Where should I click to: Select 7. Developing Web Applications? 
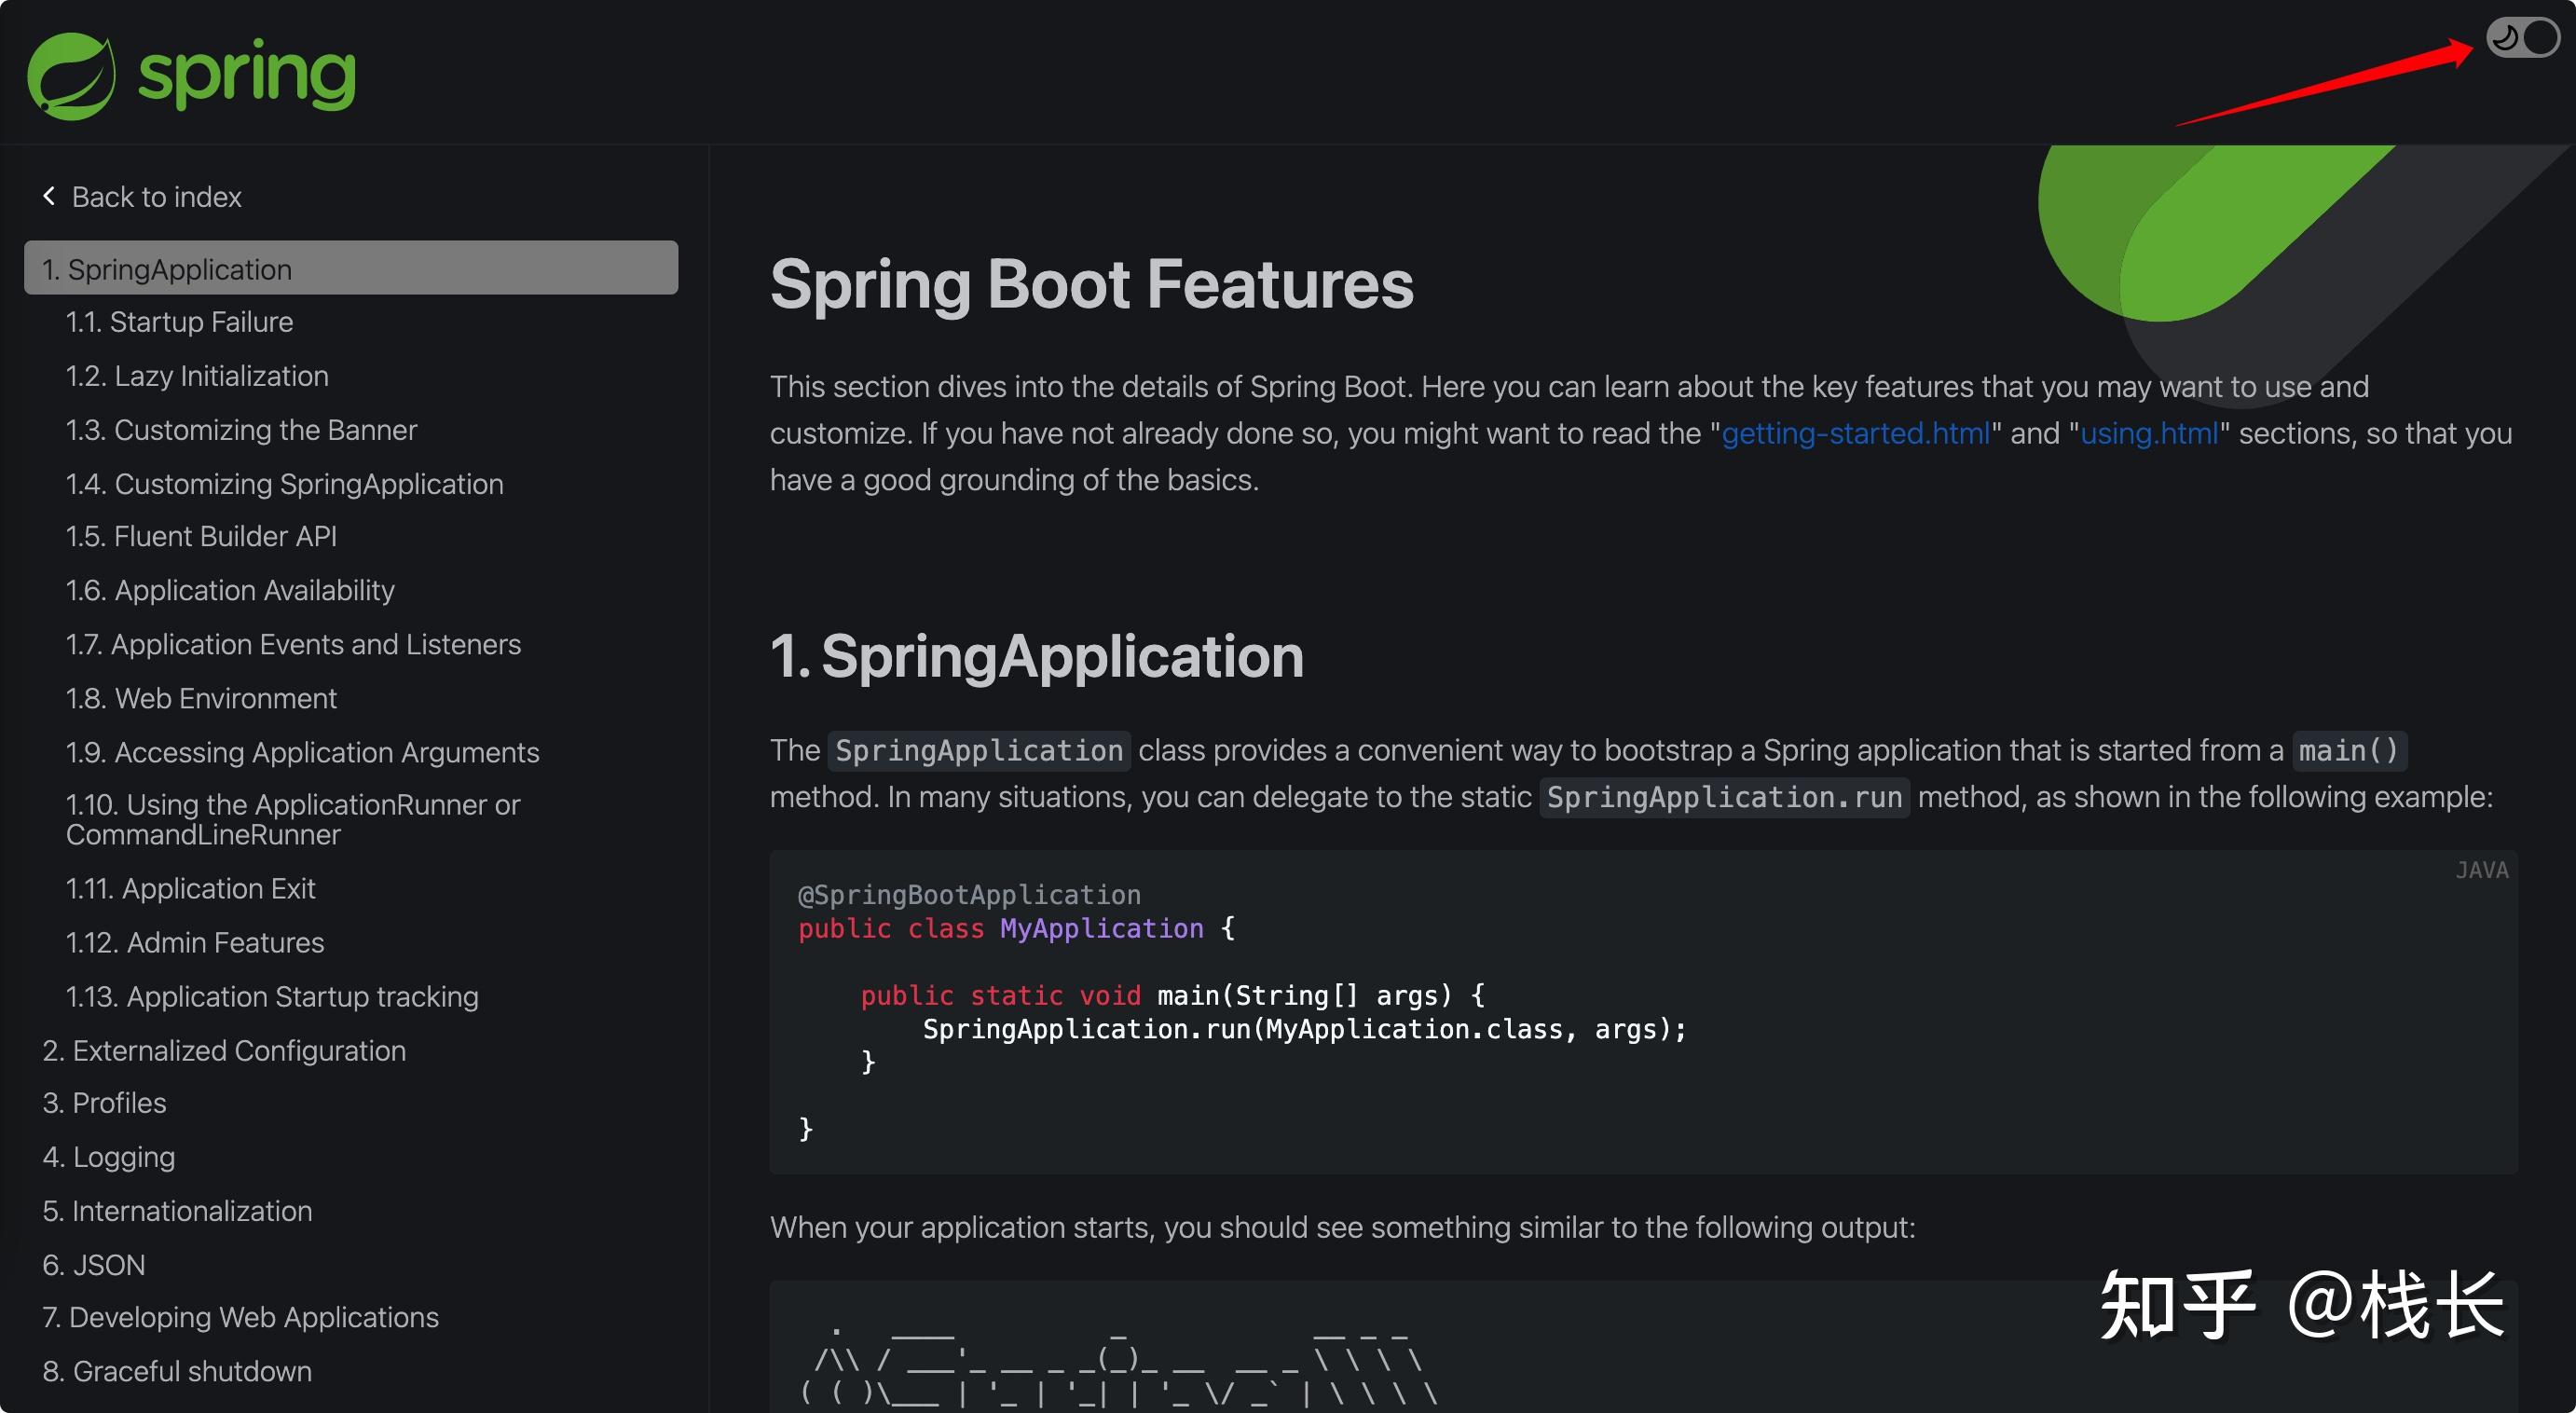tap(240, 1316)
